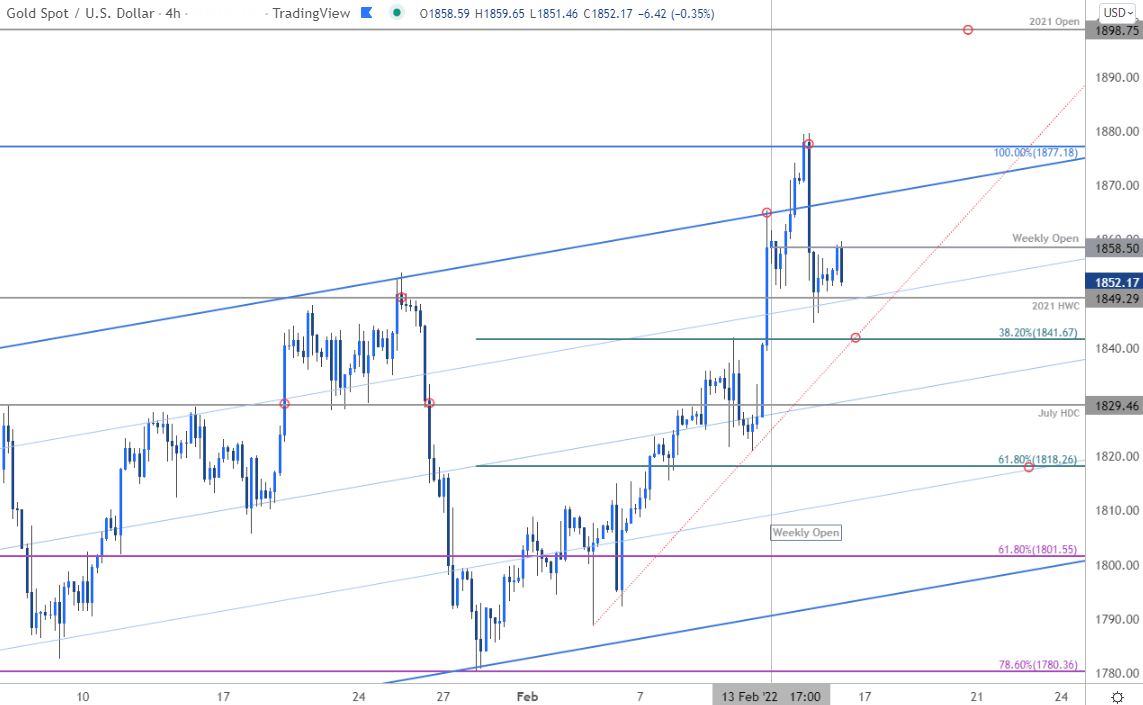Click the 100.00%(1877.18) Fibonacci label
1143x705 pixels.
1035,152
